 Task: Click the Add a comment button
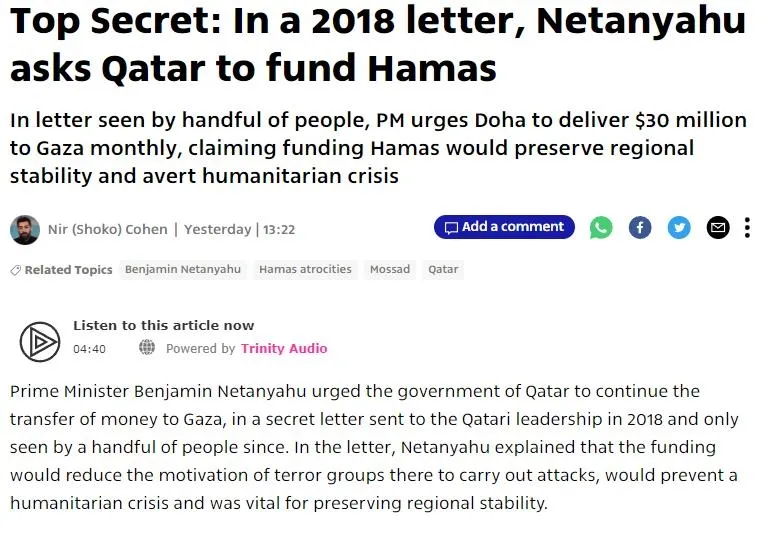click(x=504, y=227)
